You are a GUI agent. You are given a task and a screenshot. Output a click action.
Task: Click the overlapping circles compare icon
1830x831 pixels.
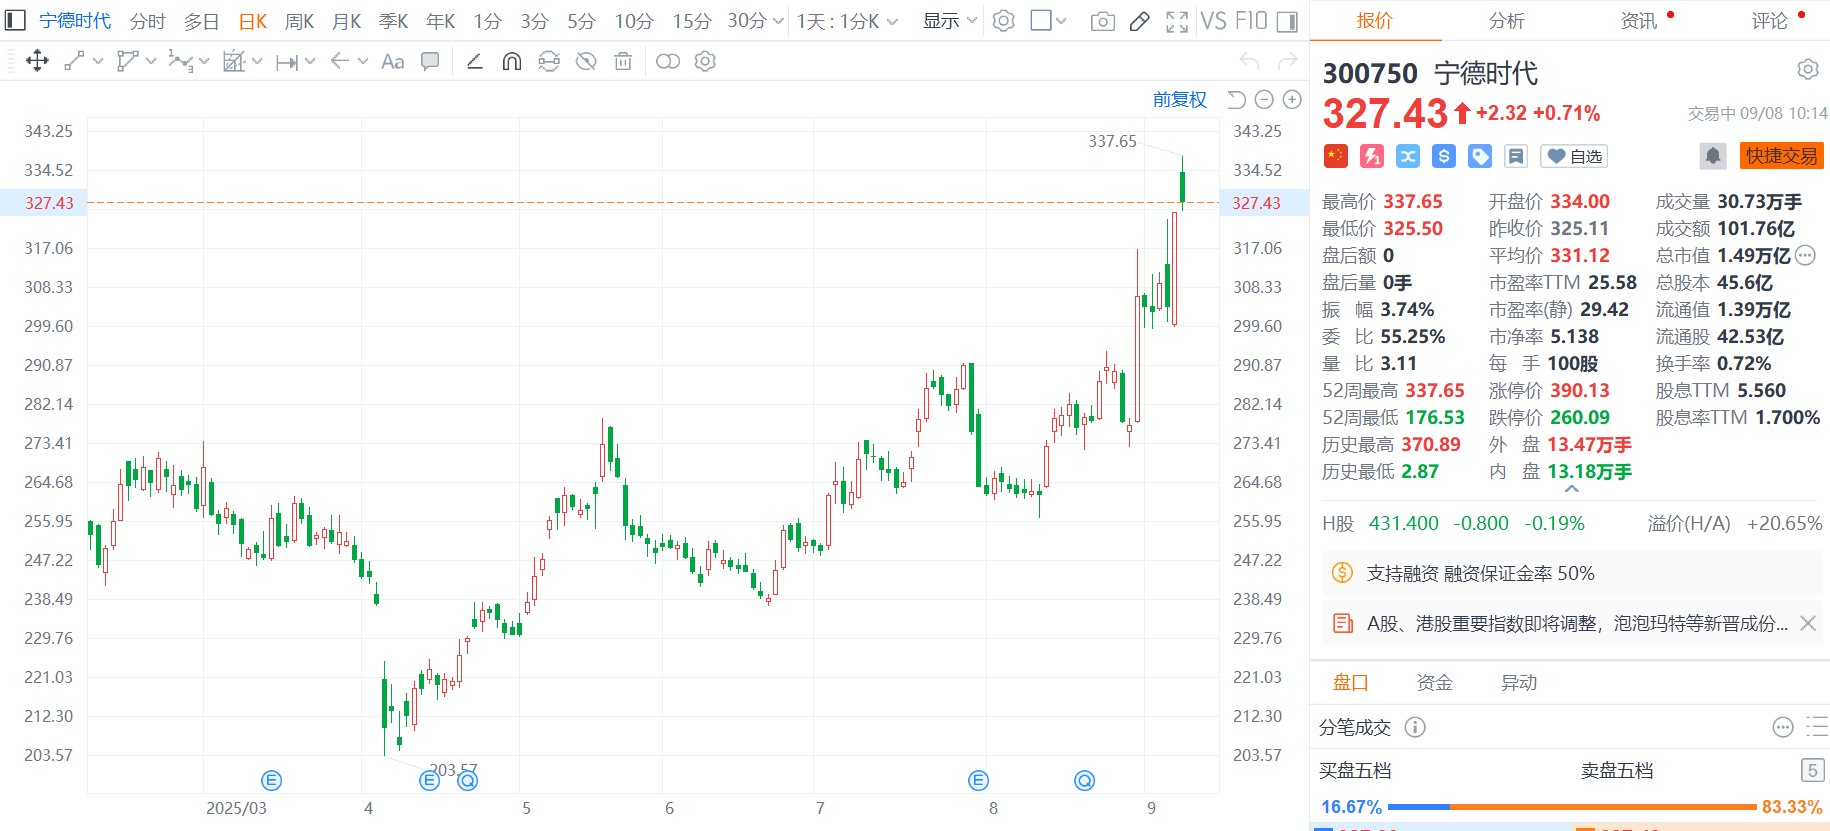[x=668, y=61]
